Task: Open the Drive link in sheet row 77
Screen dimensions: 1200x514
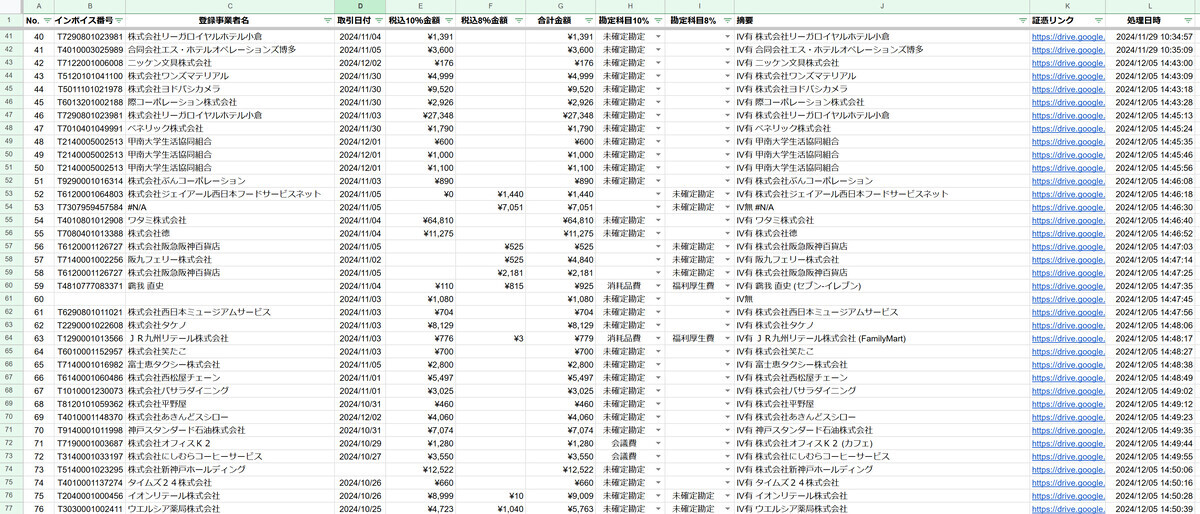Action: pyautogui.click(x=1067, y=507)
